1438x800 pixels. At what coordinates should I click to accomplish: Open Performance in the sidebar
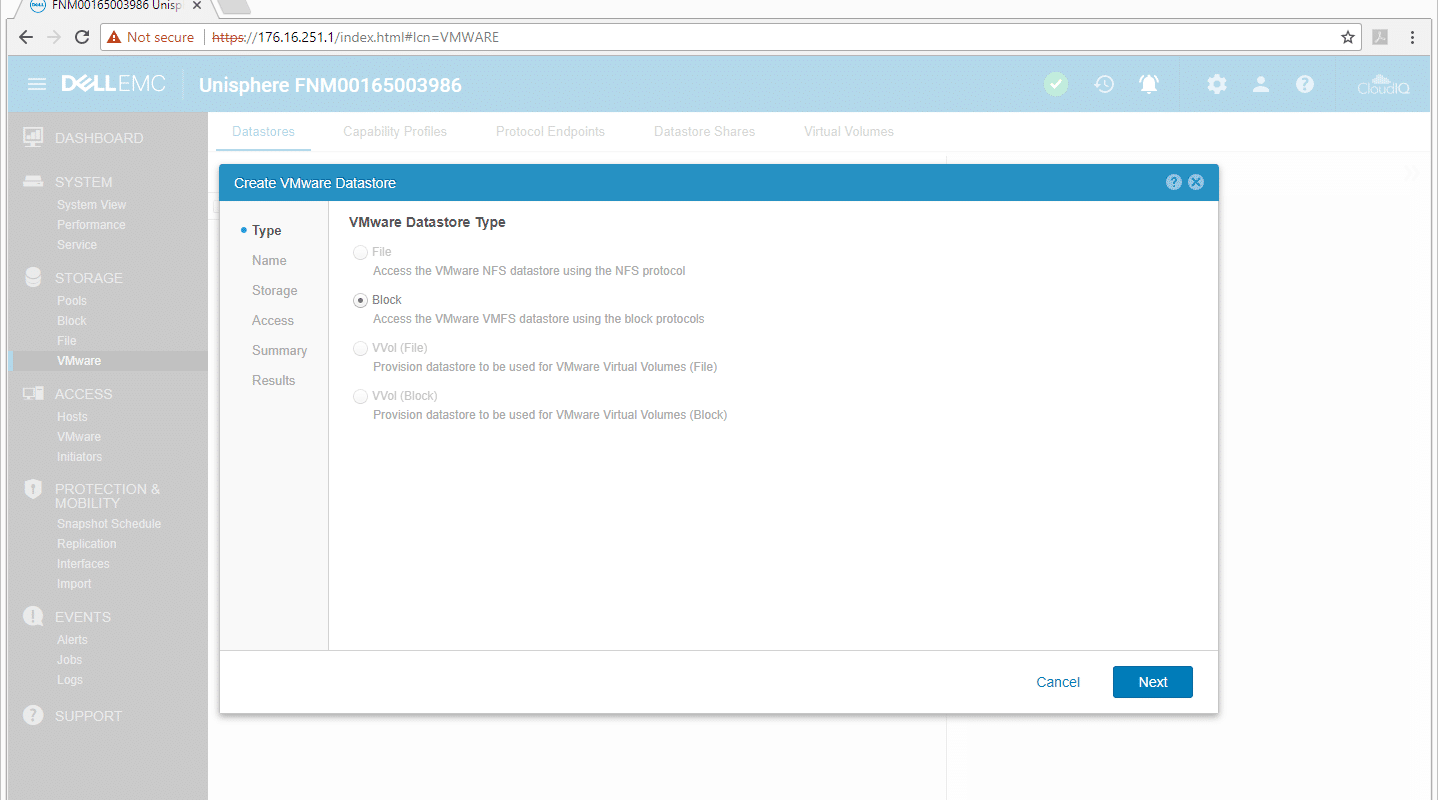[x=91, y=225]
